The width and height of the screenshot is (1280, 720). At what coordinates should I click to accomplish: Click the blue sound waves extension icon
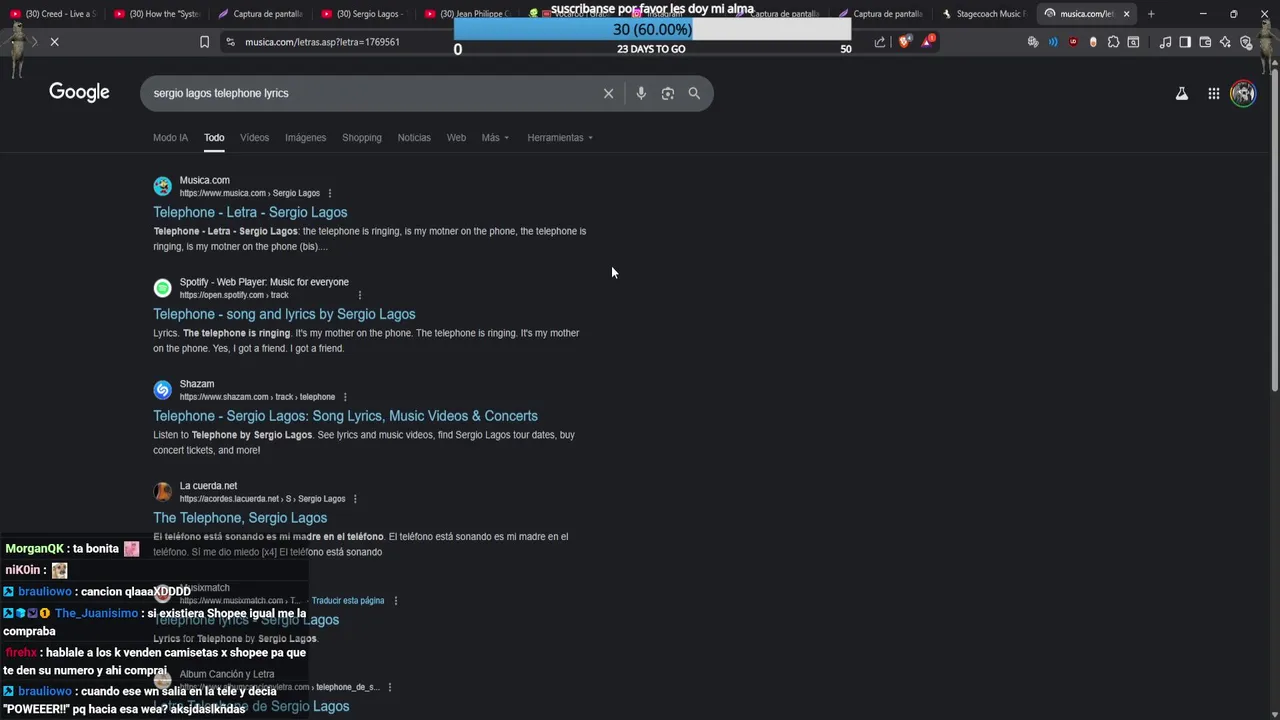(1053, 42)
